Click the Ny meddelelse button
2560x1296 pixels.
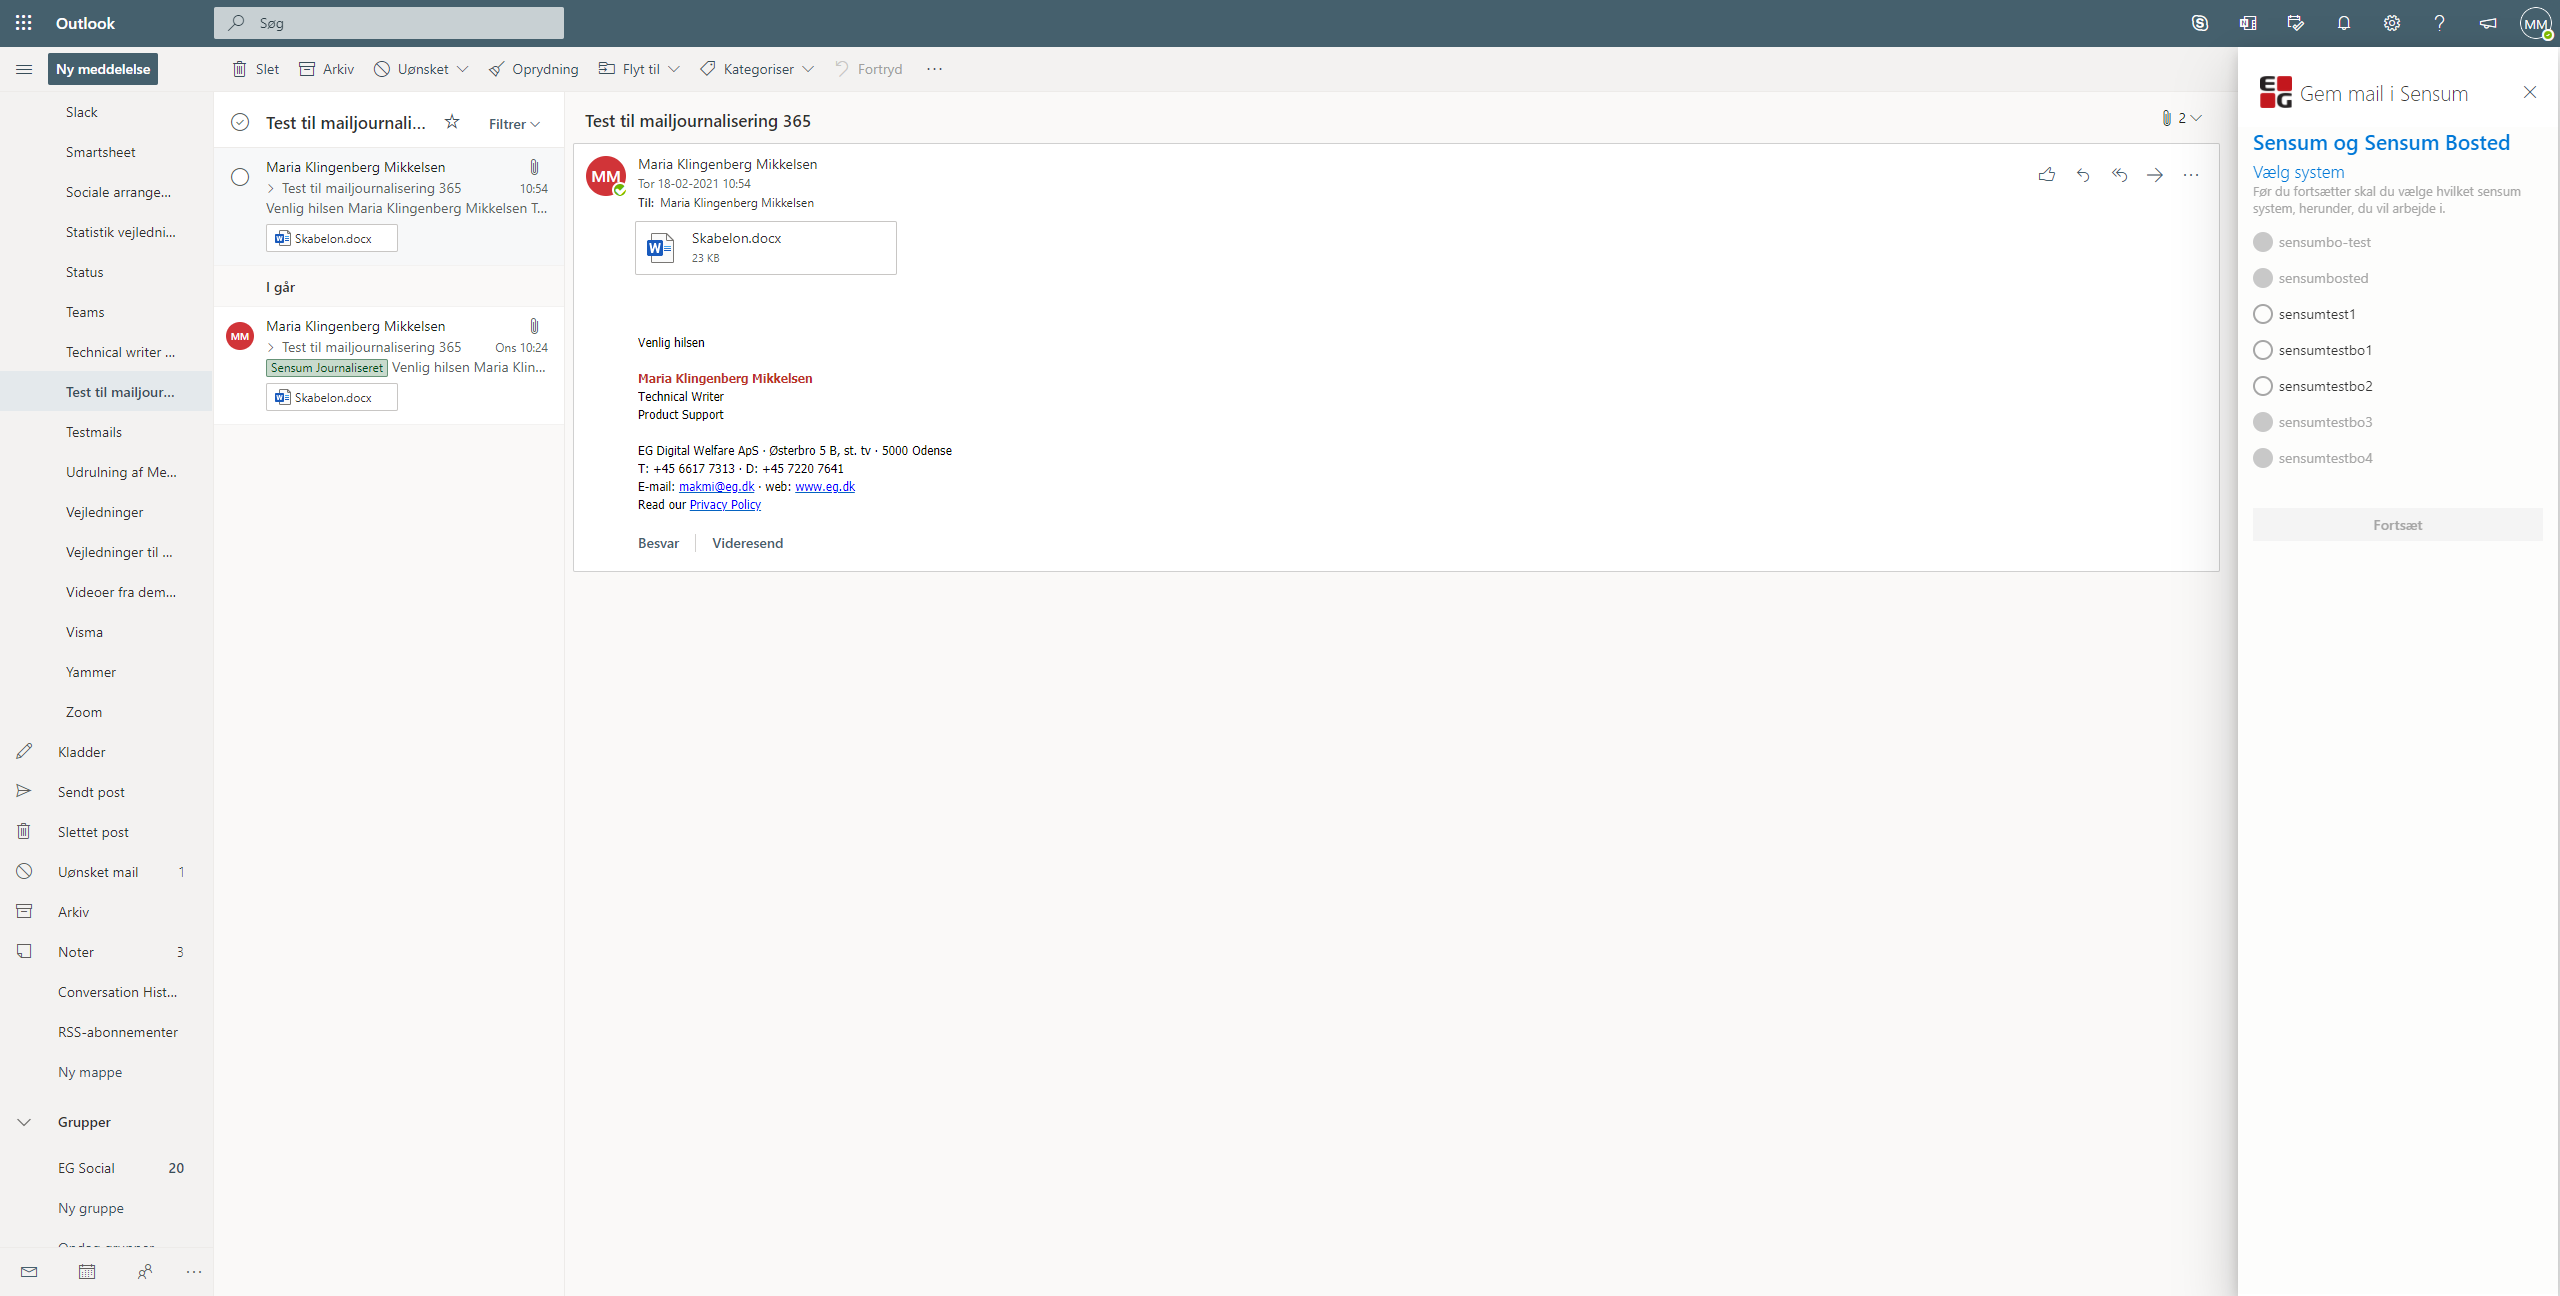pyautogui.click(x=103, y=69)
